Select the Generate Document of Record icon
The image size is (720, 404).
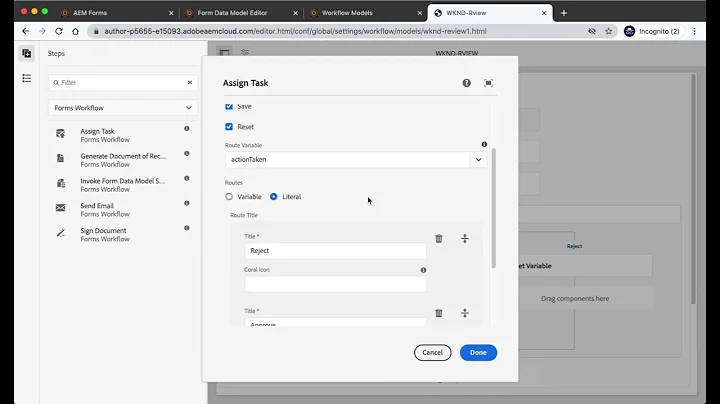61,158
